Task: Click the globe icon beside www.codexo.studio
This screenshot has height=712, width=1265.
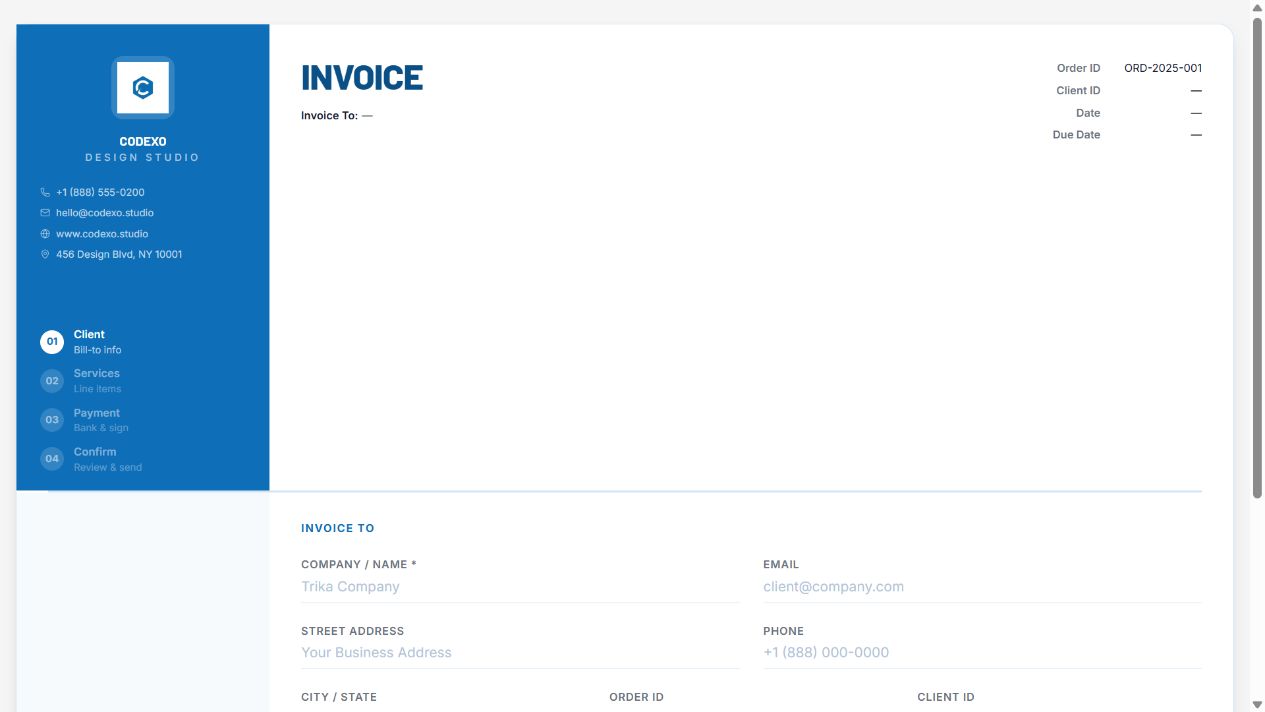Action: [45, 234]
